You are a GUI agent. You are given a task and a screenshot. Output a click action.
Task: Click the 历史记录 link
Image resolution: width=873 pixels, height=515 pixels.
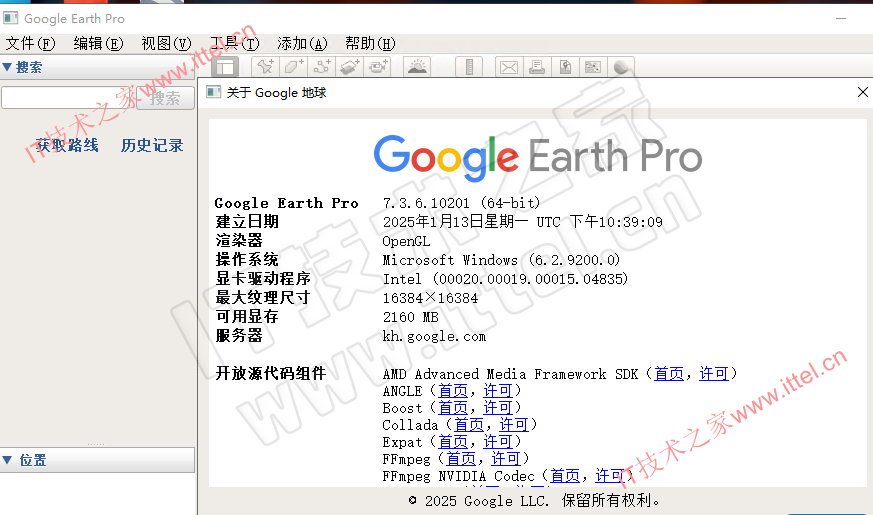click(152, 145)
